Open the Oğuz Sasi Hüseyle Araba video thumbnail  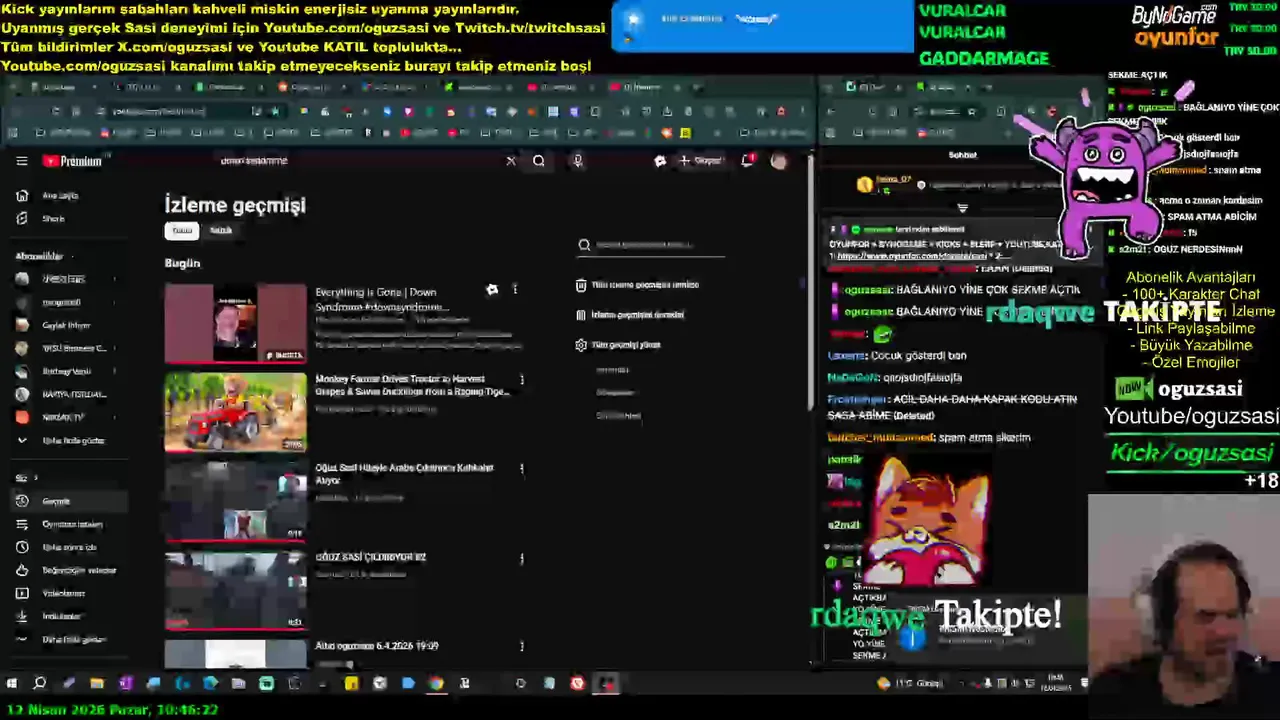[236, 501]
